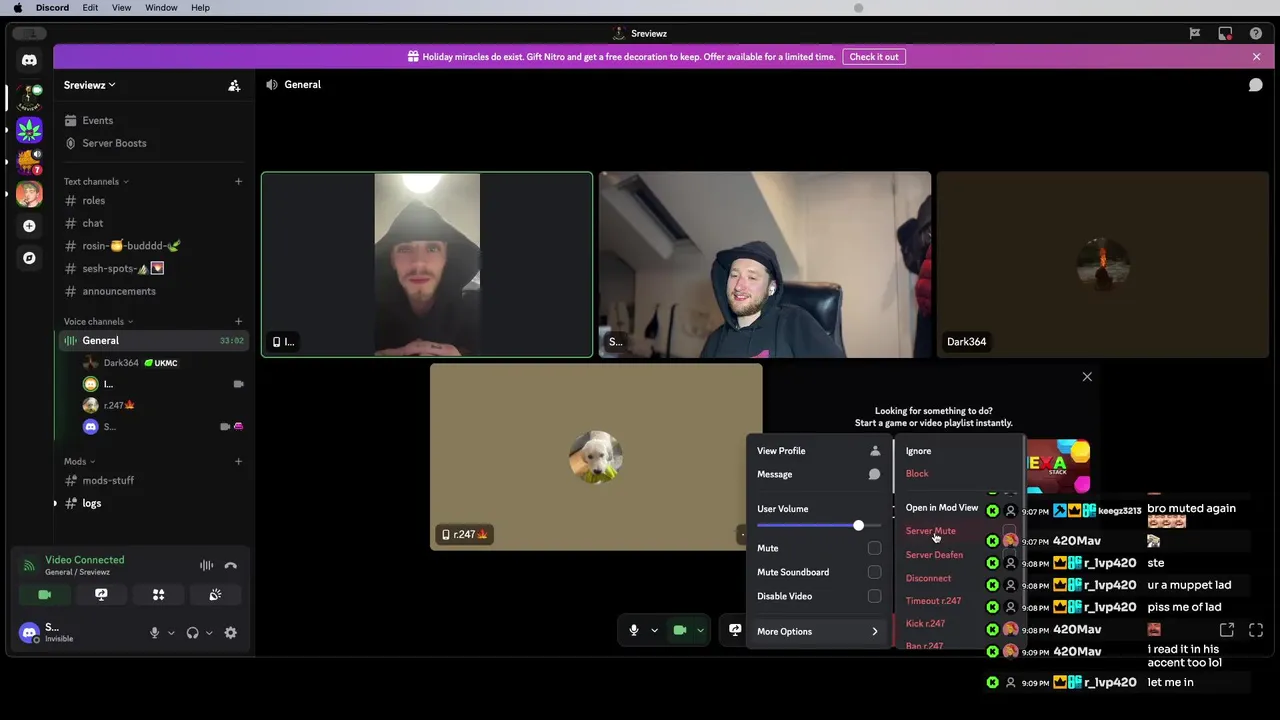This screenshot has height=720, width=1280.
Task: Open output device chevron beside headphones
Action: 209,633
